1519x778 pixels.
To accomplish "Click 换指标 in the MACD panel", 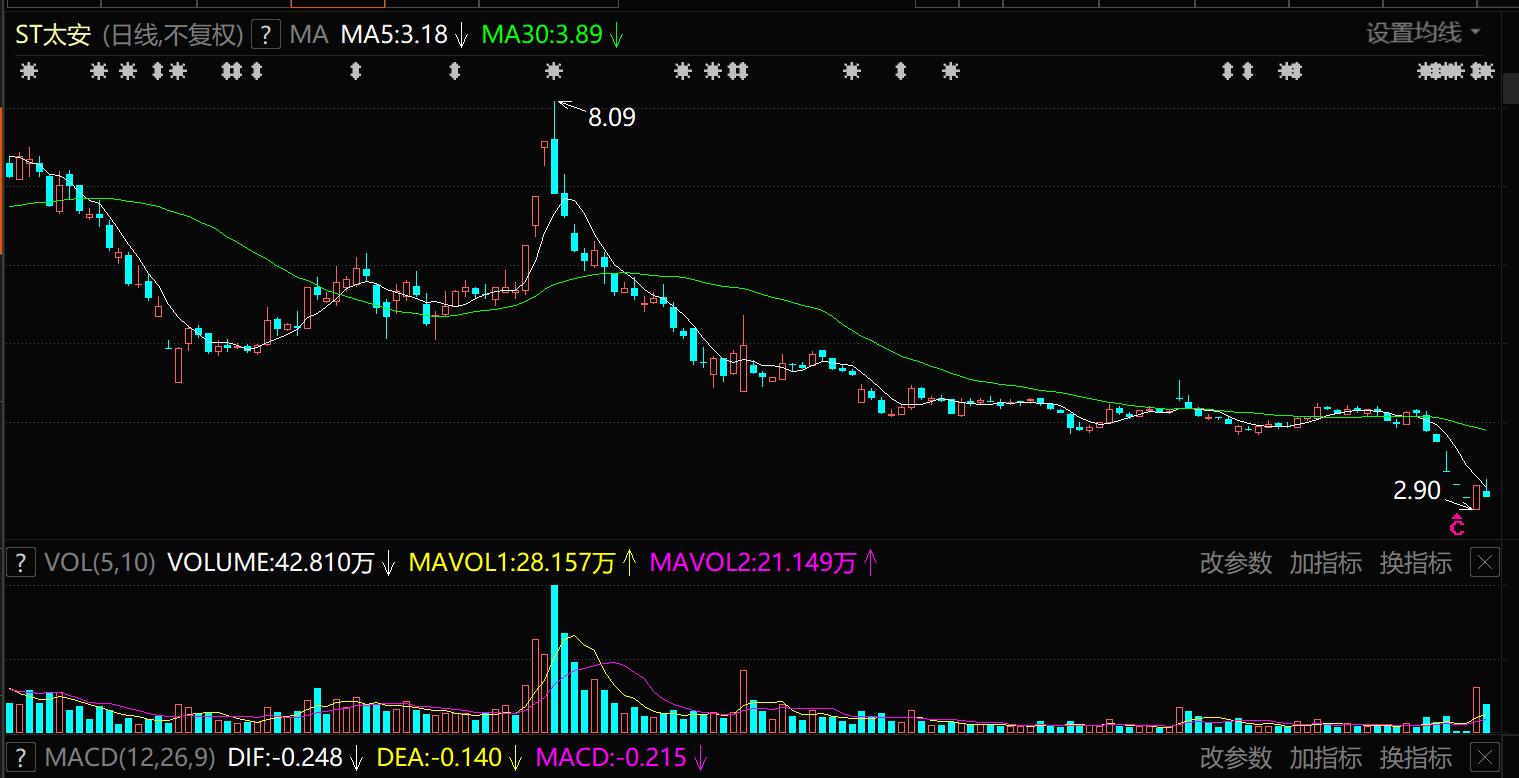I will [x=1415, y=757].
